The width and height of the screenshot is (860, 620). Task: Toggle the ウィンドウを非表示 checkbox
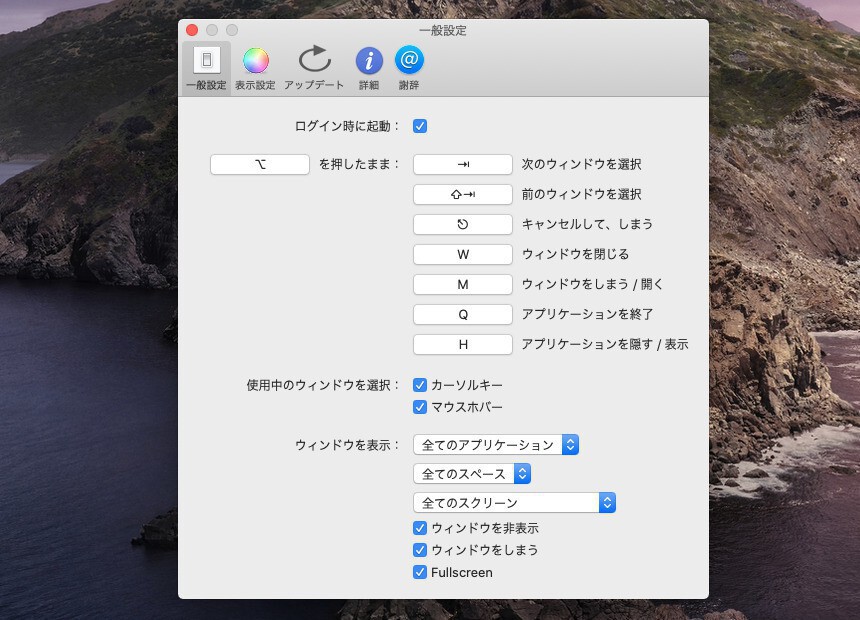[420, 528]
